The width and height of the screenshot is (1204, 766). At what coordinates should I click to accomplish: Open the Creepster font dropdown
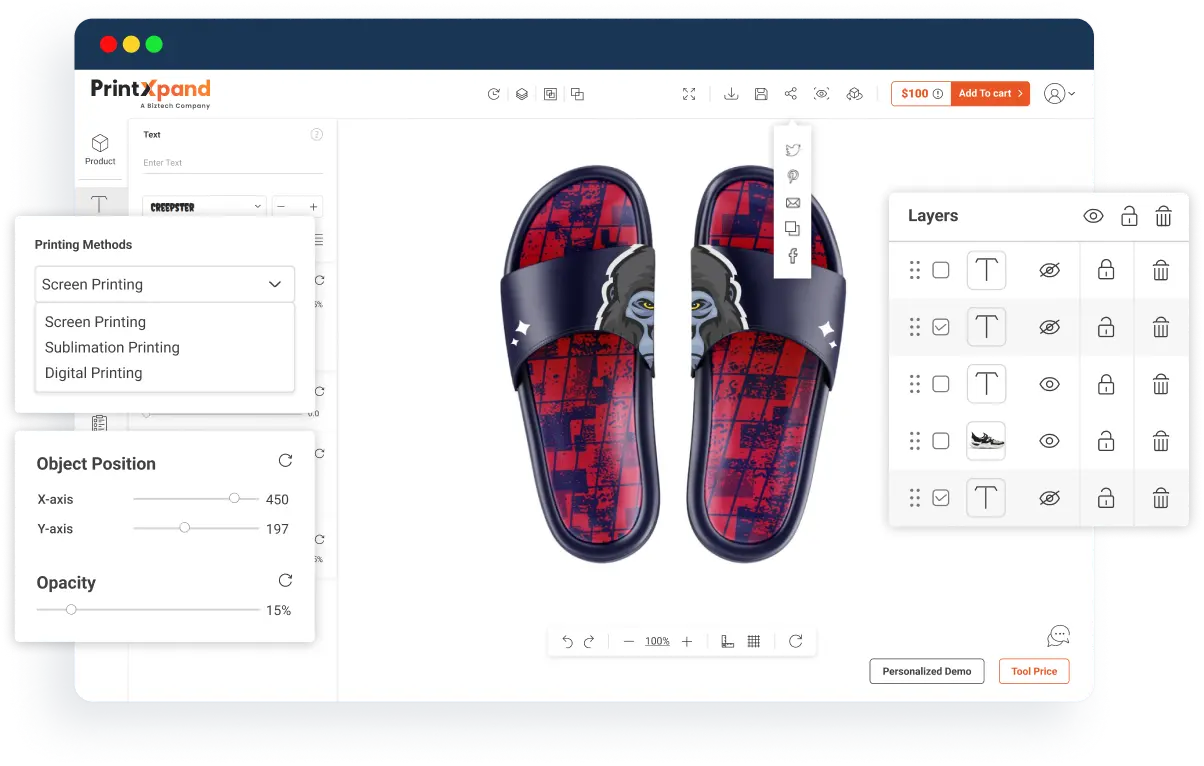(204, 207)
